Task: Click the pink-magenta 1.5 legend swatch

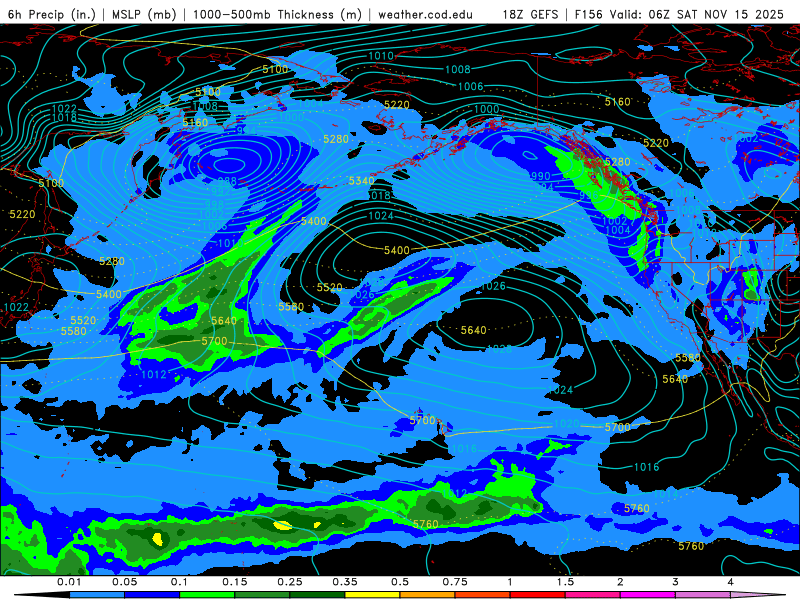Action: 593,595
